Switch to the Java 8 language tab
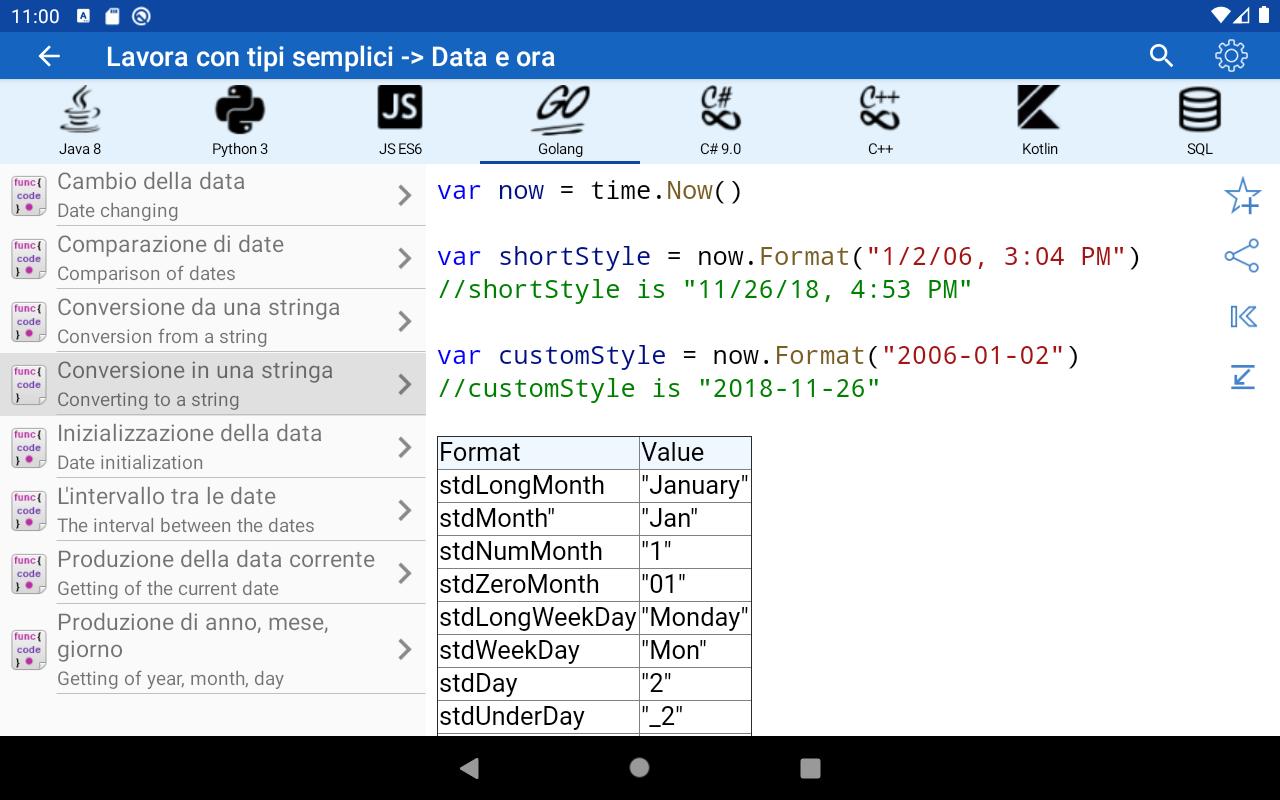 click(80, 121)
